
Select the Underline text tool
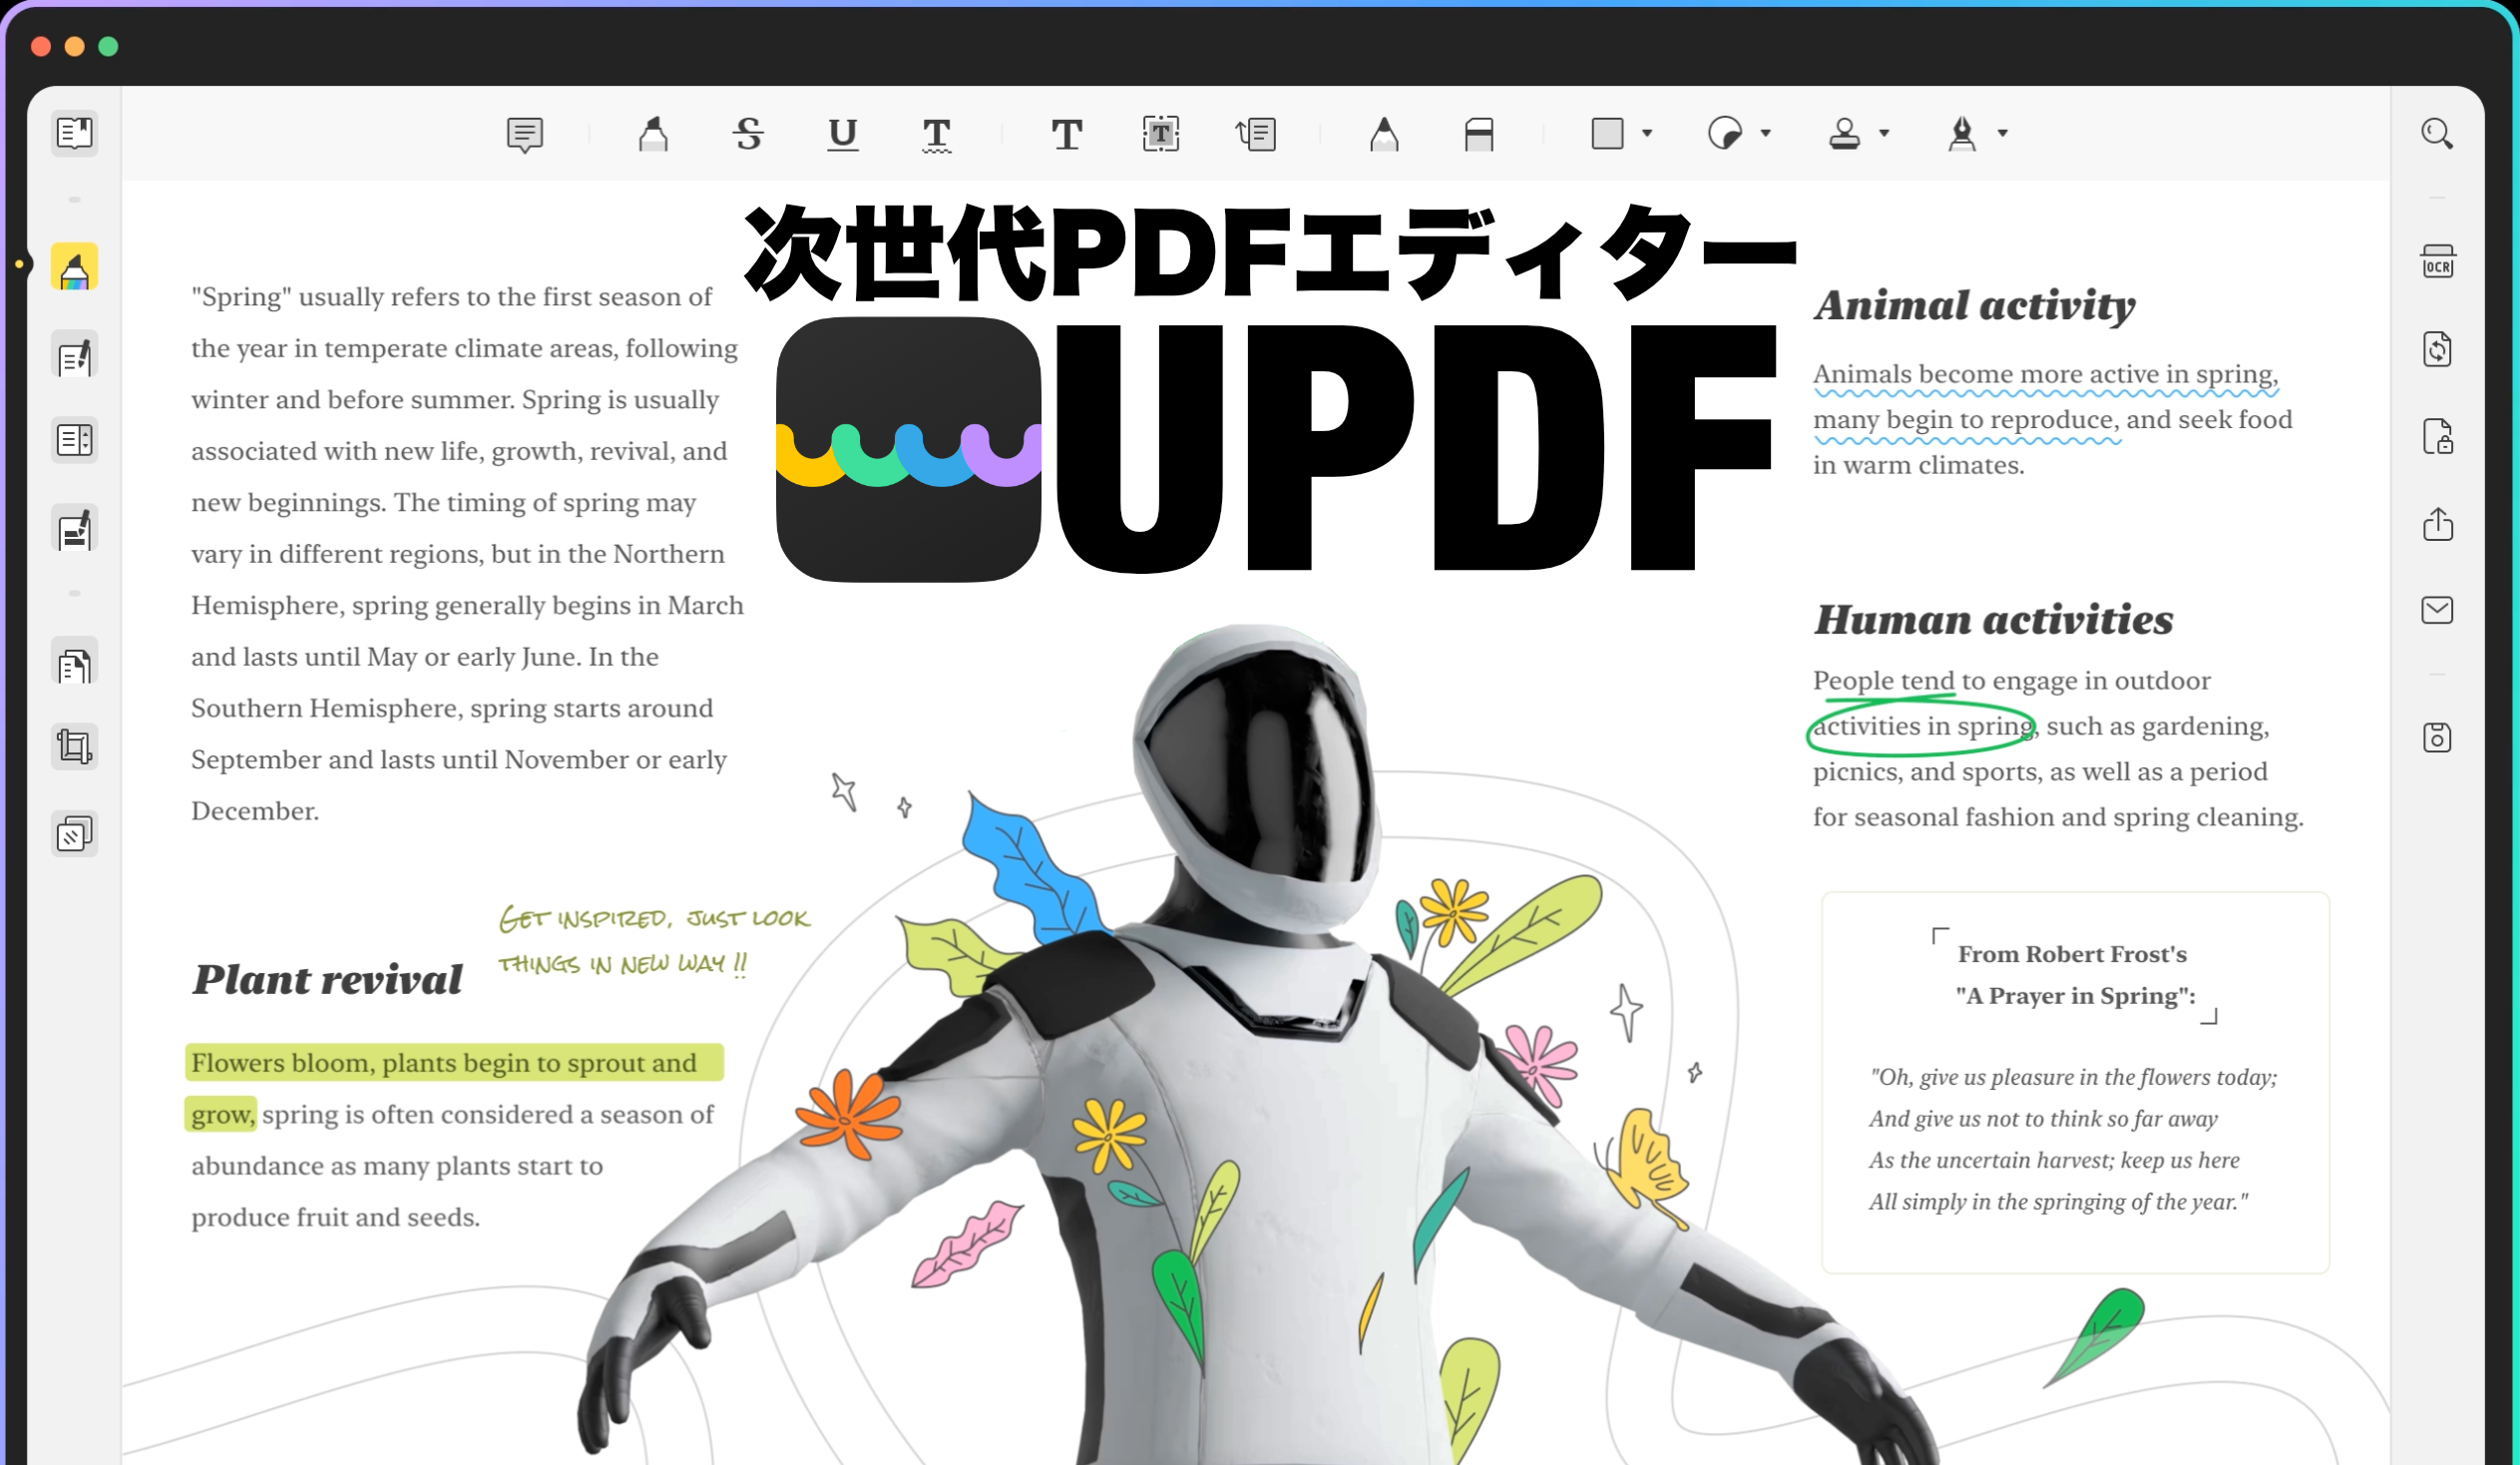click(843, 134)
